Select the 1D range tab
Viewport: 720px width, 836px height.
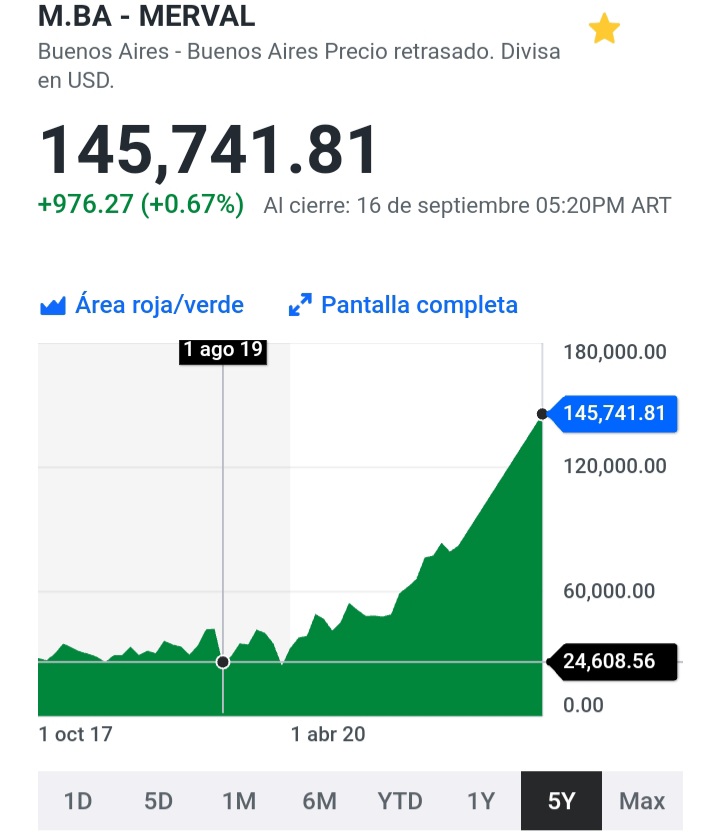(x=78, y=801)
